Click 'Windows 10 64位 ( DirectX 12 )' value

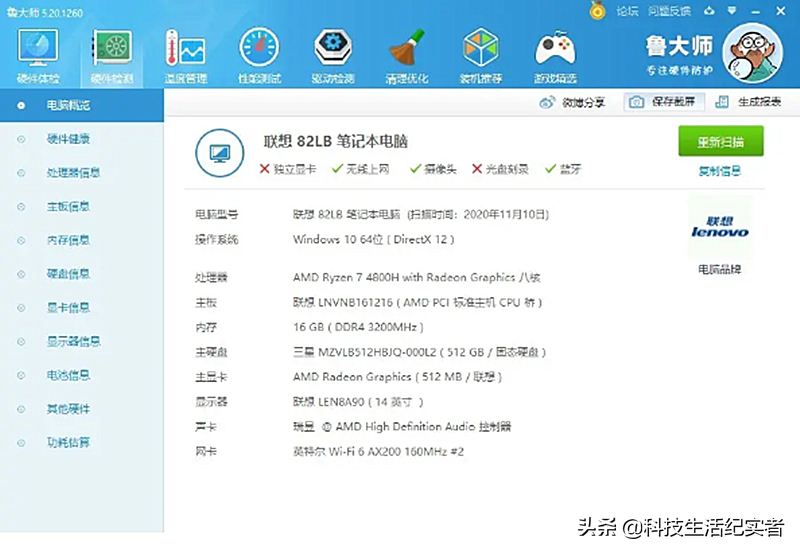373,239
